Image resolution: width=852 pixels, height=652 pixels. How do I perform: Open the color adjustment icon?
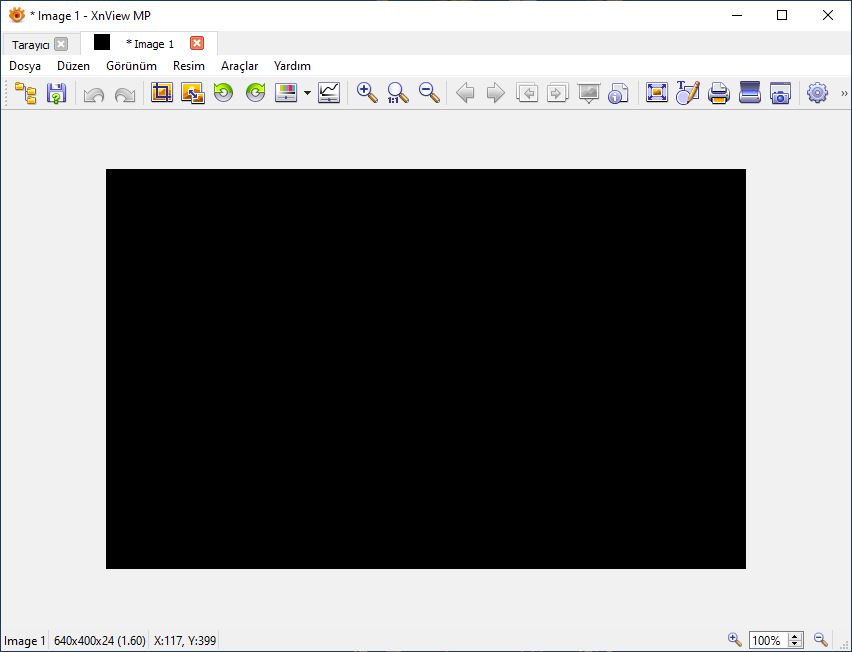(x=286, y=93)
